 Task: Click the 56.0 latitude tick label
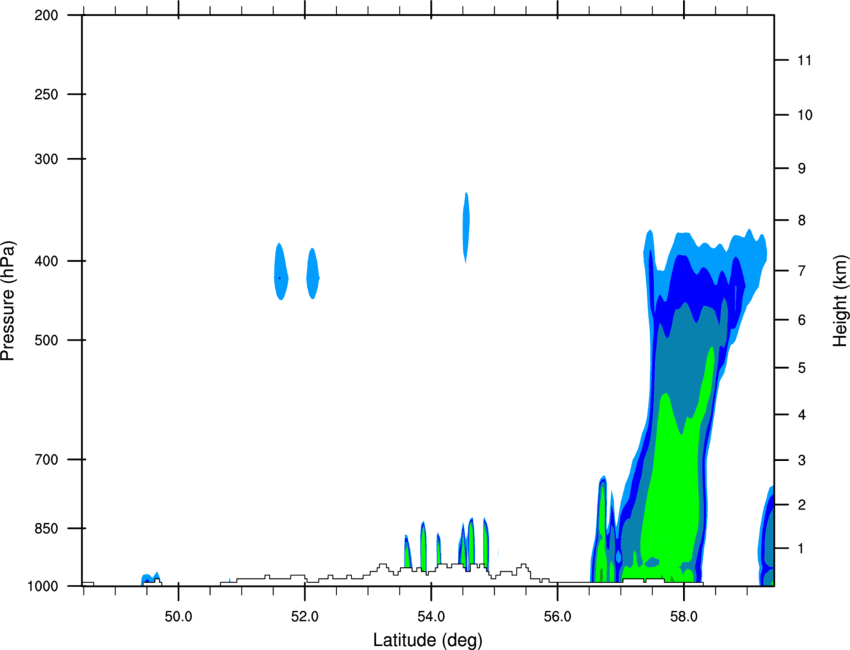click(558, 617)
